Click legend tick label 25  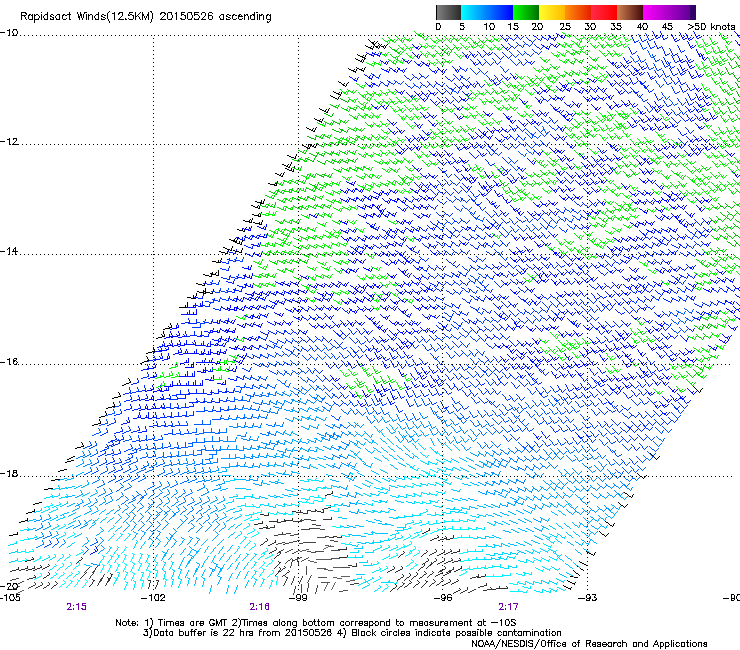pyautogui.click(x=565, y=27)
